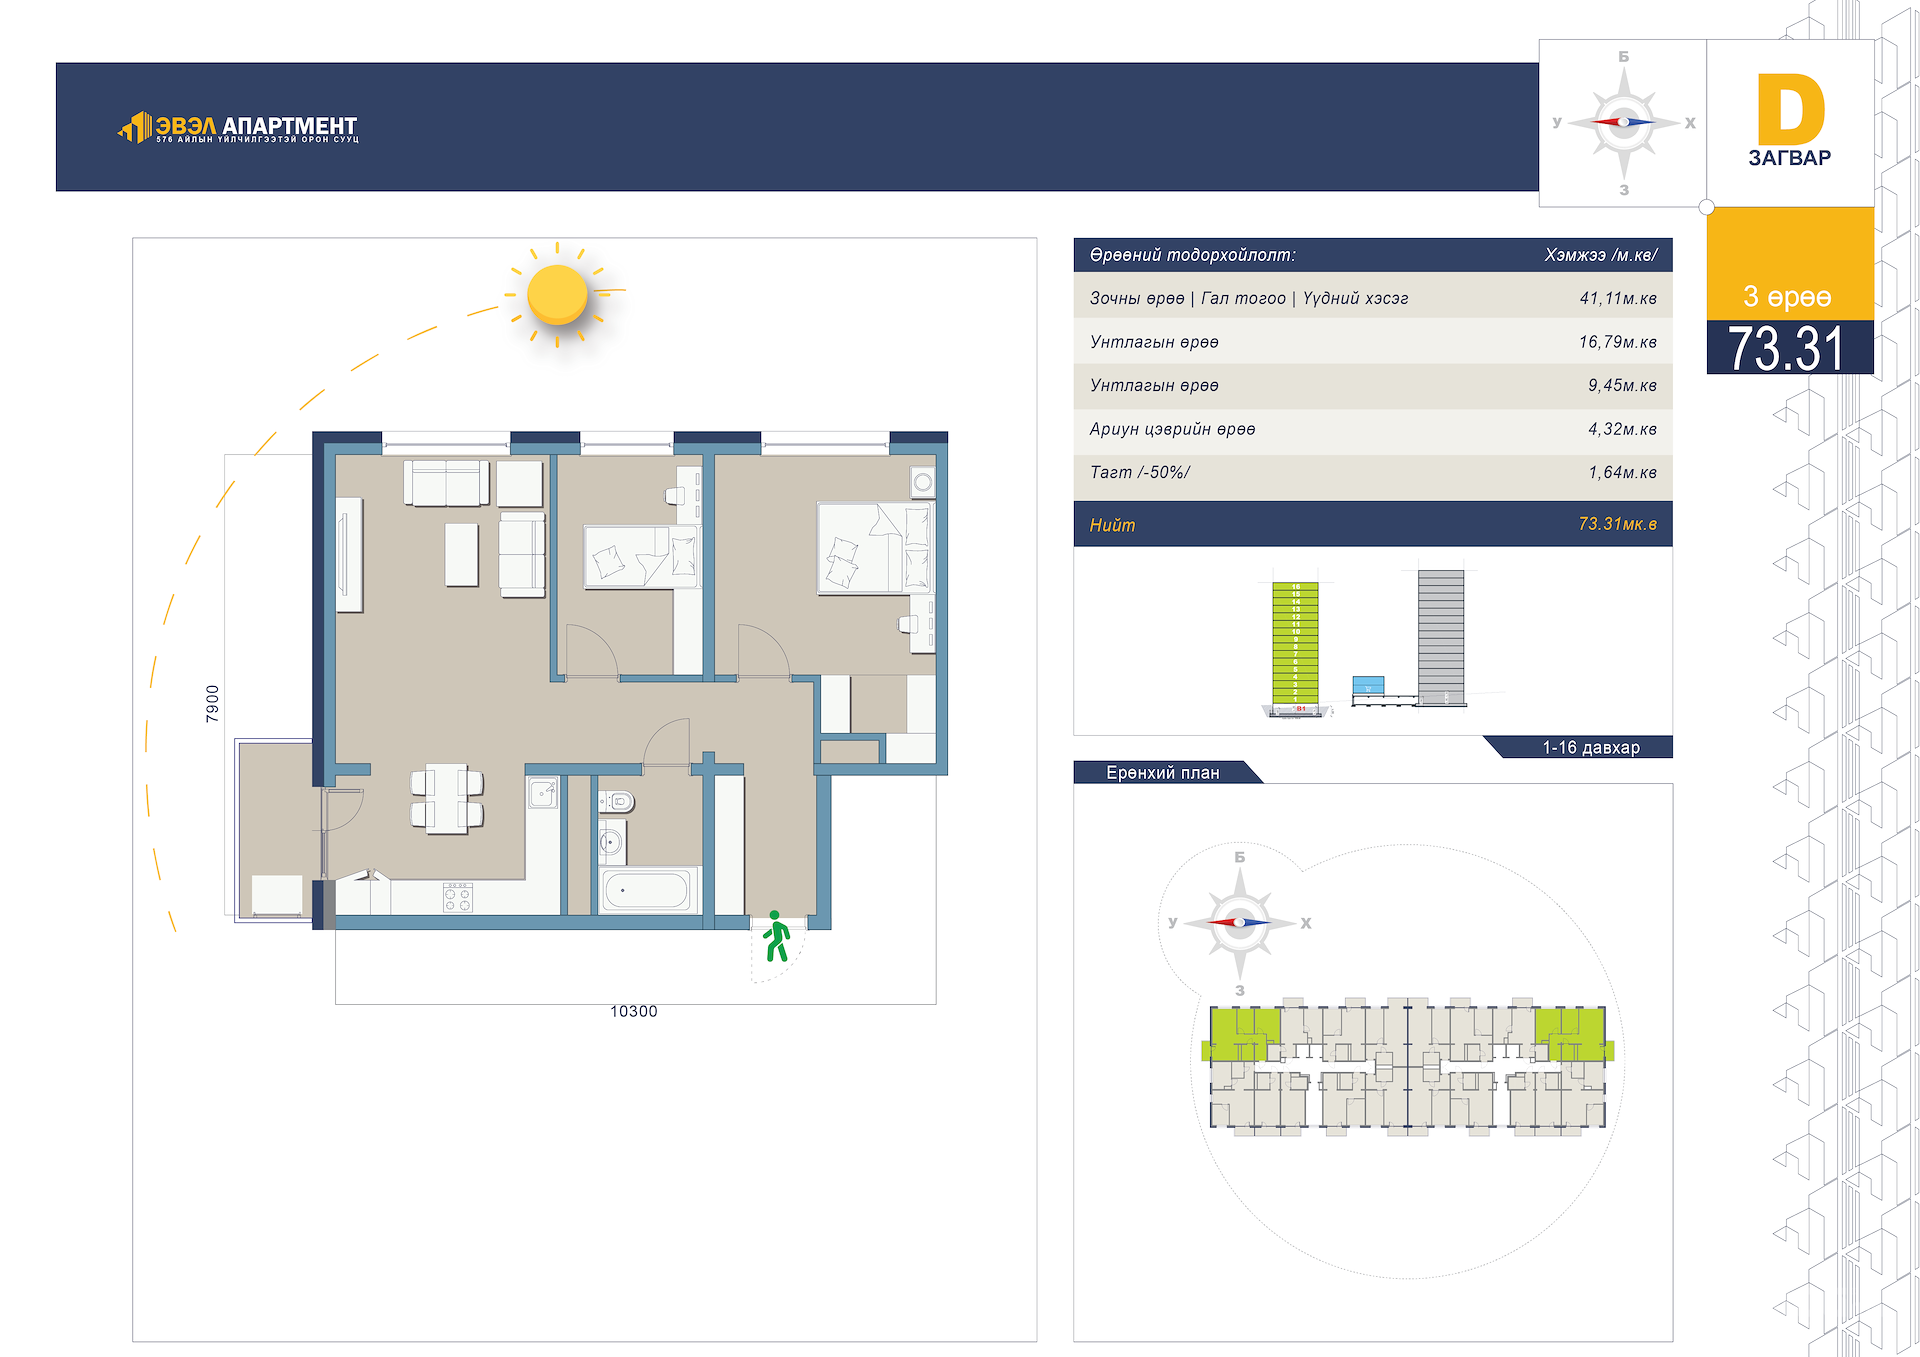Click the left green highlighted unit in site plan
Image resolution: width=1920 pixels, height=1357 pixels.
[x=1243, y=1034]
